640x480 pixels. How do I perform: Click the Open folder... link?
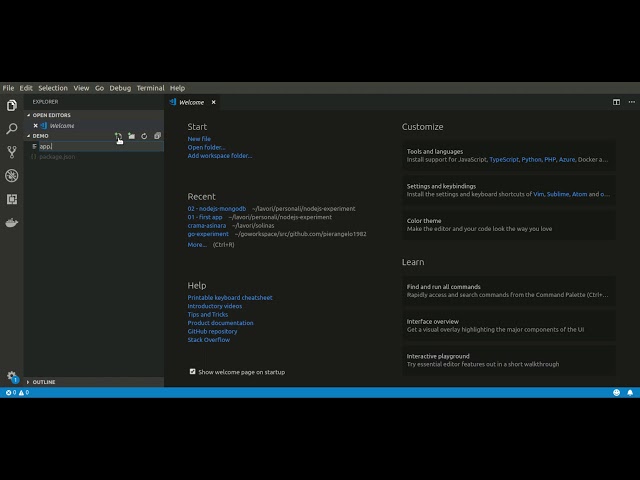[x=206, y=147]
